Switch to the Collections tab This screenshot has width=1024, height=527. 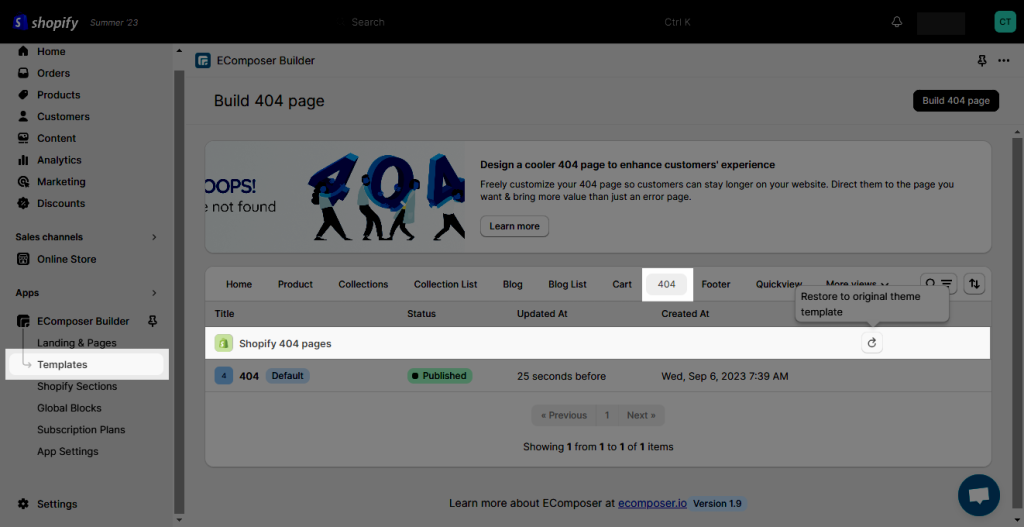tap(363, 284)
